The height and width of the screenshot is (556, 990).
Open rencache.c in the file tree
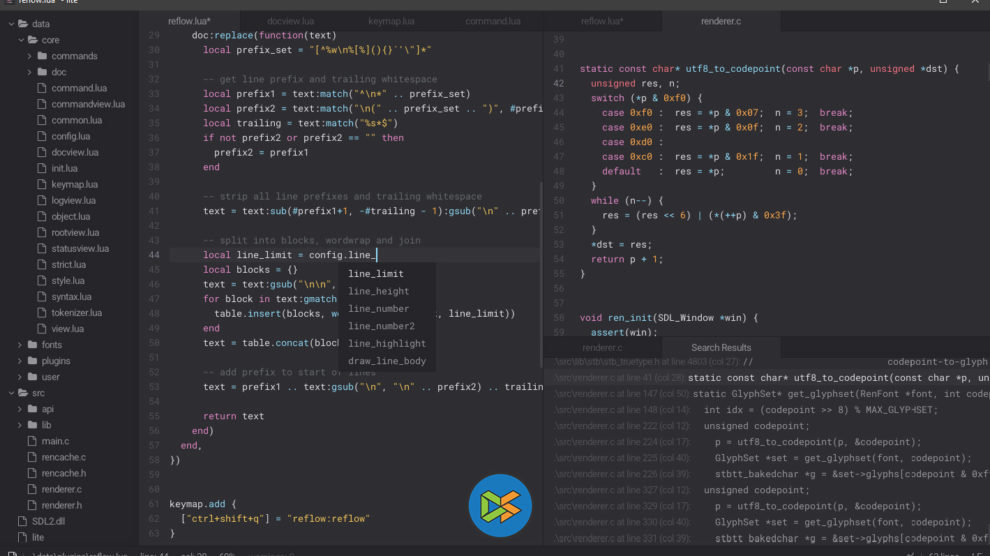tap(64, 458)
